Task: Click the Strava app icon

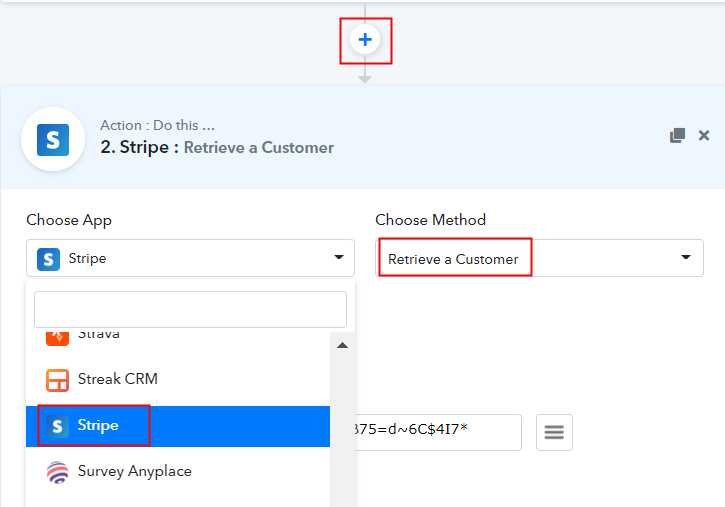Action: point(57,337)
